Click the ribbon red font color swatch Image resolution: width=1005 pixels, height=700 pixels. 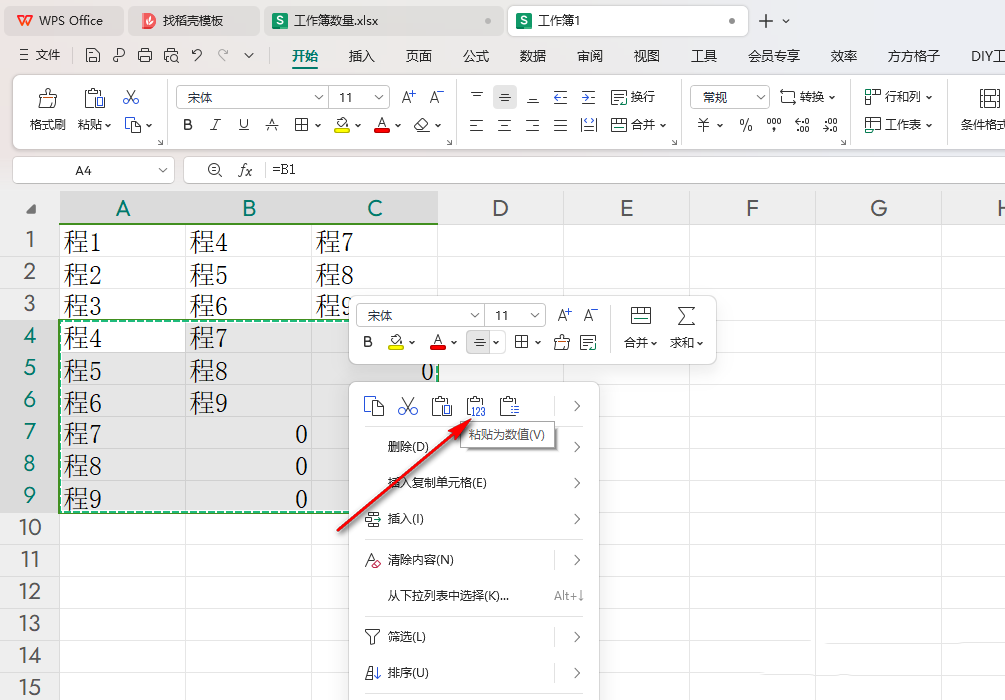click(382, 125)
